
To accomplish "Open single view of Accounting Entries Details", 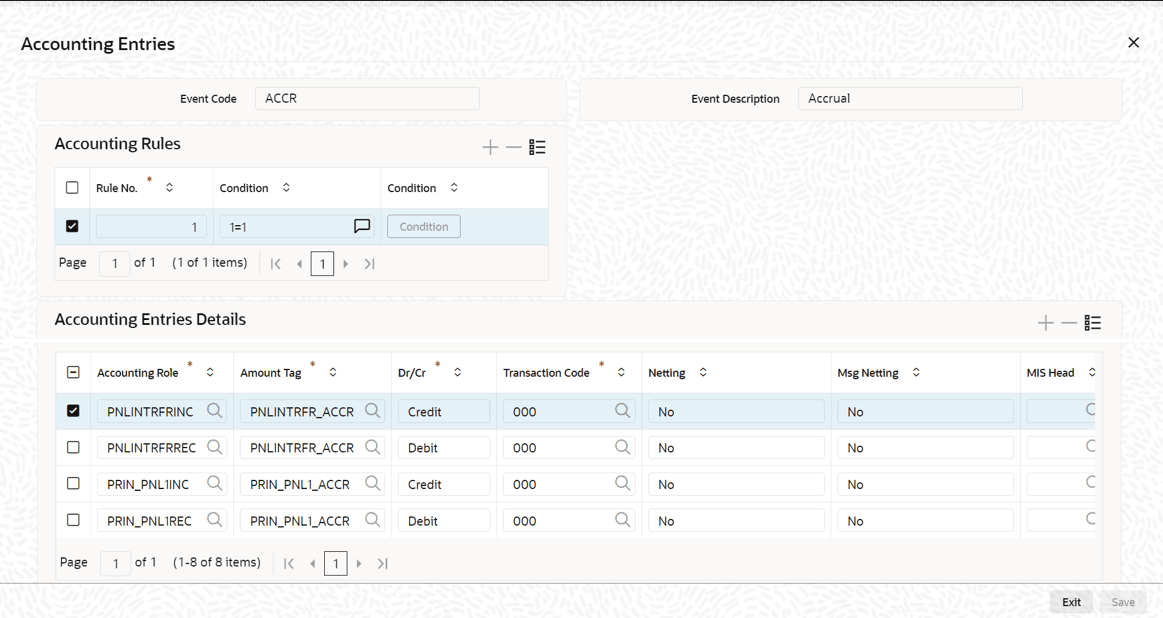I will click(1093, 323).
